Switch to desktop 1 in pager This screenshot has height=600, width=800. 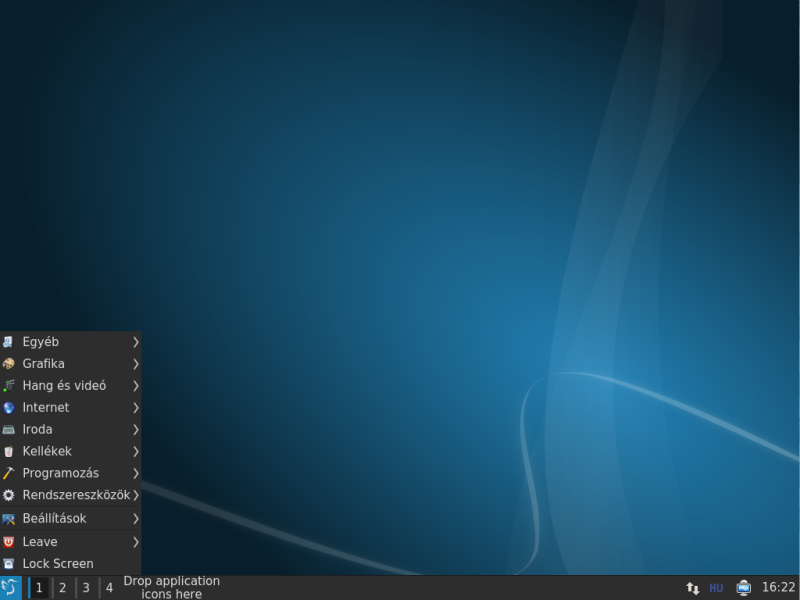click(39, 588)
